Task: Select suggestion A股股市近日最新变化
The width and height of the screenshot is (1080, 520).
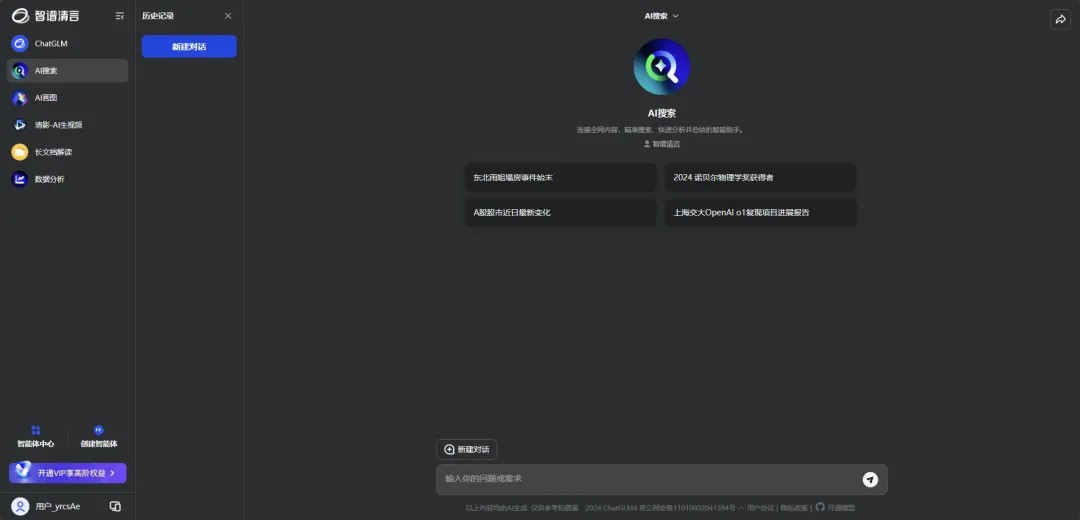Action: [561, 213]
